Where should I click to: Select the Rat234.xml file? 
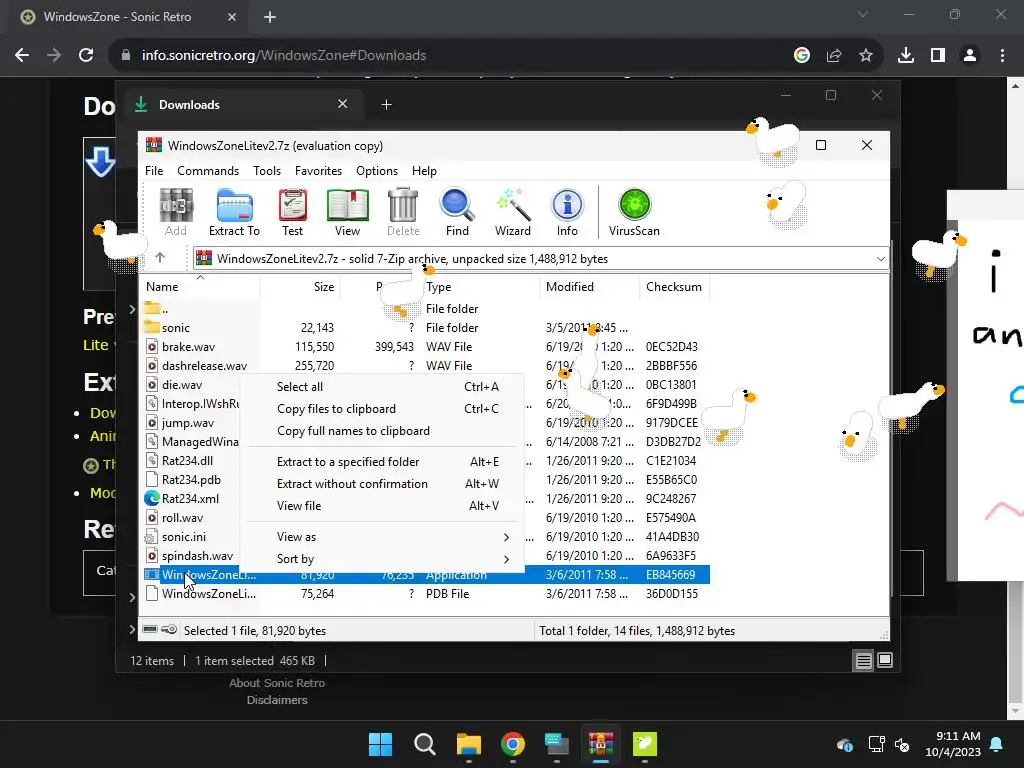point(191,499)
